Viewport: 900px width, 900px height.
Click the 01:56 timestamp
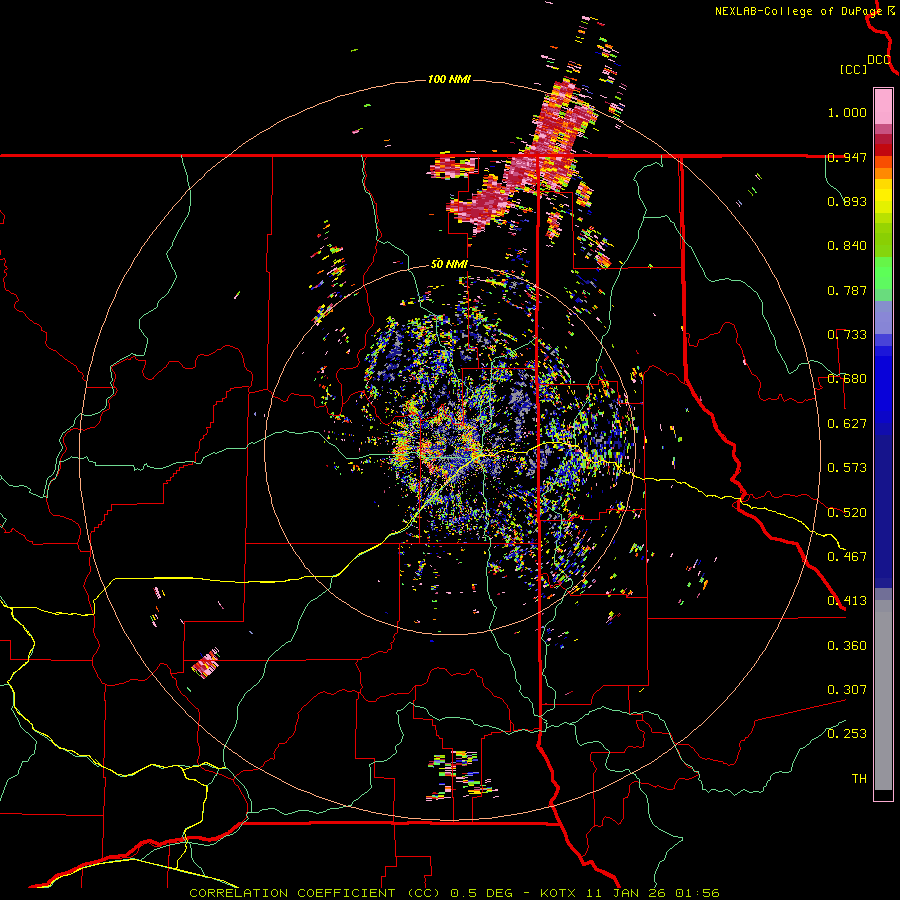699,893
